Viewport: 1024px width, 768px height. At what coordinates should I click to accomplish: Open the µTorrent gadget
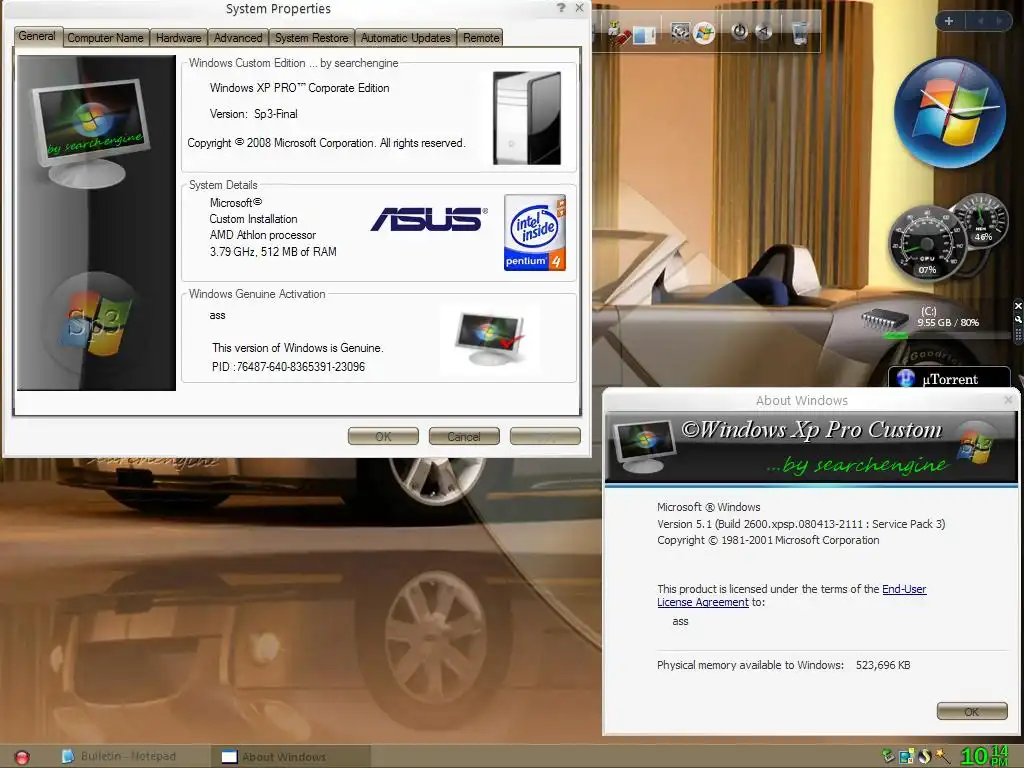point(949,379)
